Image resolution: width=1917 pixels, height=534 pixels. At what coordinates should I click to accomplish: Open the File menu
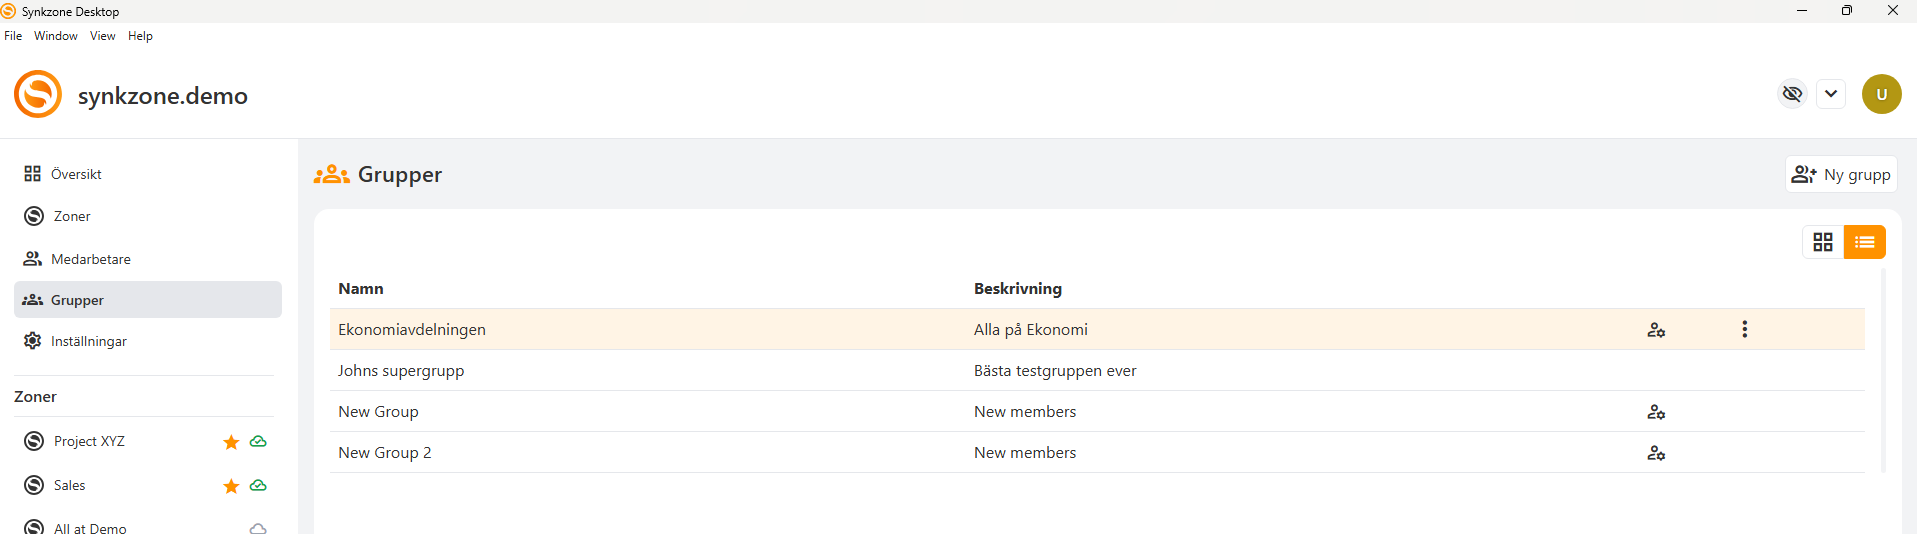pyautogui.click(x=13, y=36)
